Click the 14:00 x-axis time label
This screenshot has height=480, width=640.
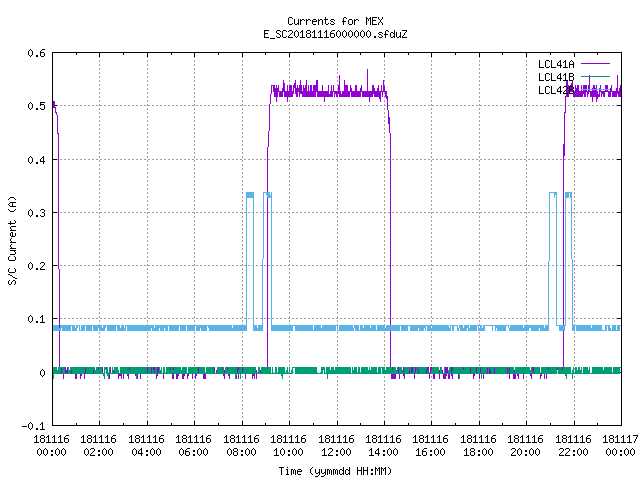pos(383,452)
